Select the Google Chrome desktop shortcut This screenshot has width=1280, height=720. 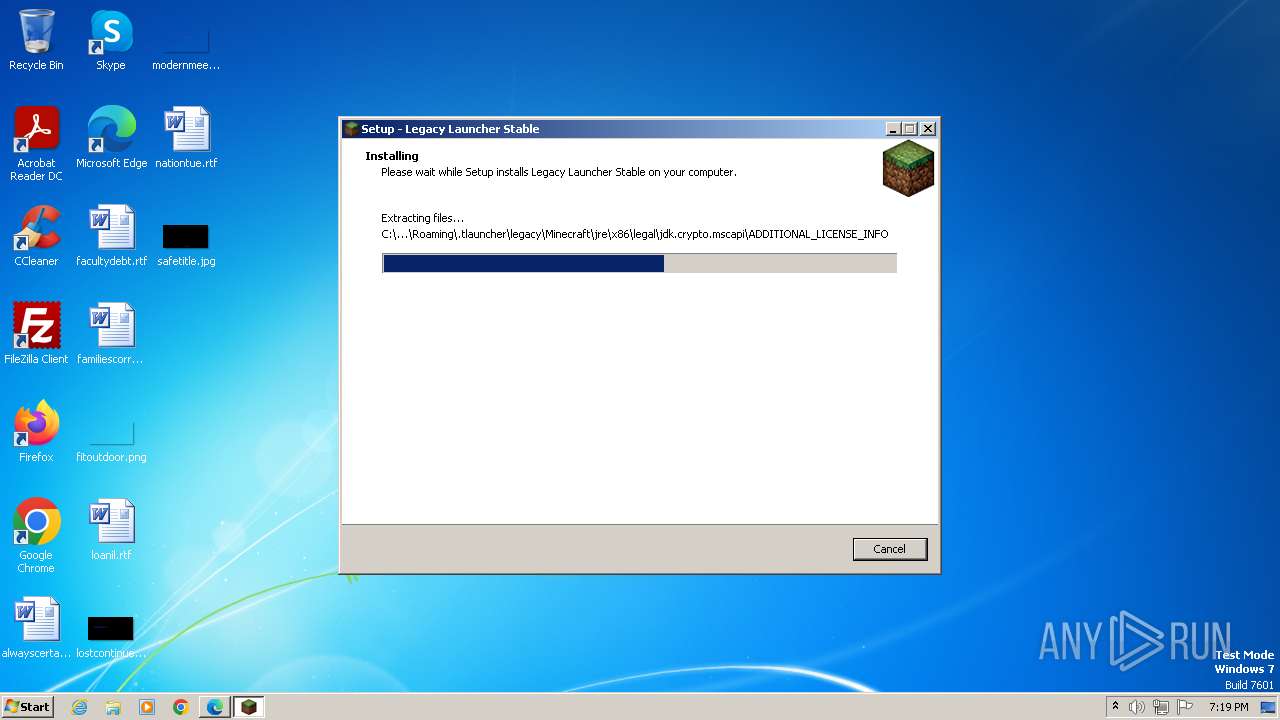[x=36, y=536]
